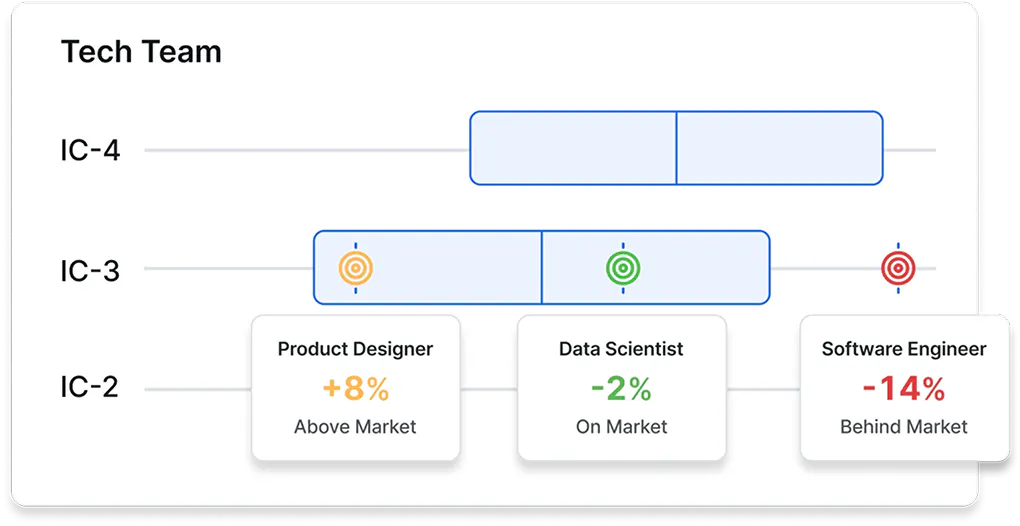Open the Product Designer market card
This screenshot has height=526, width=1020.
(356, 388)
